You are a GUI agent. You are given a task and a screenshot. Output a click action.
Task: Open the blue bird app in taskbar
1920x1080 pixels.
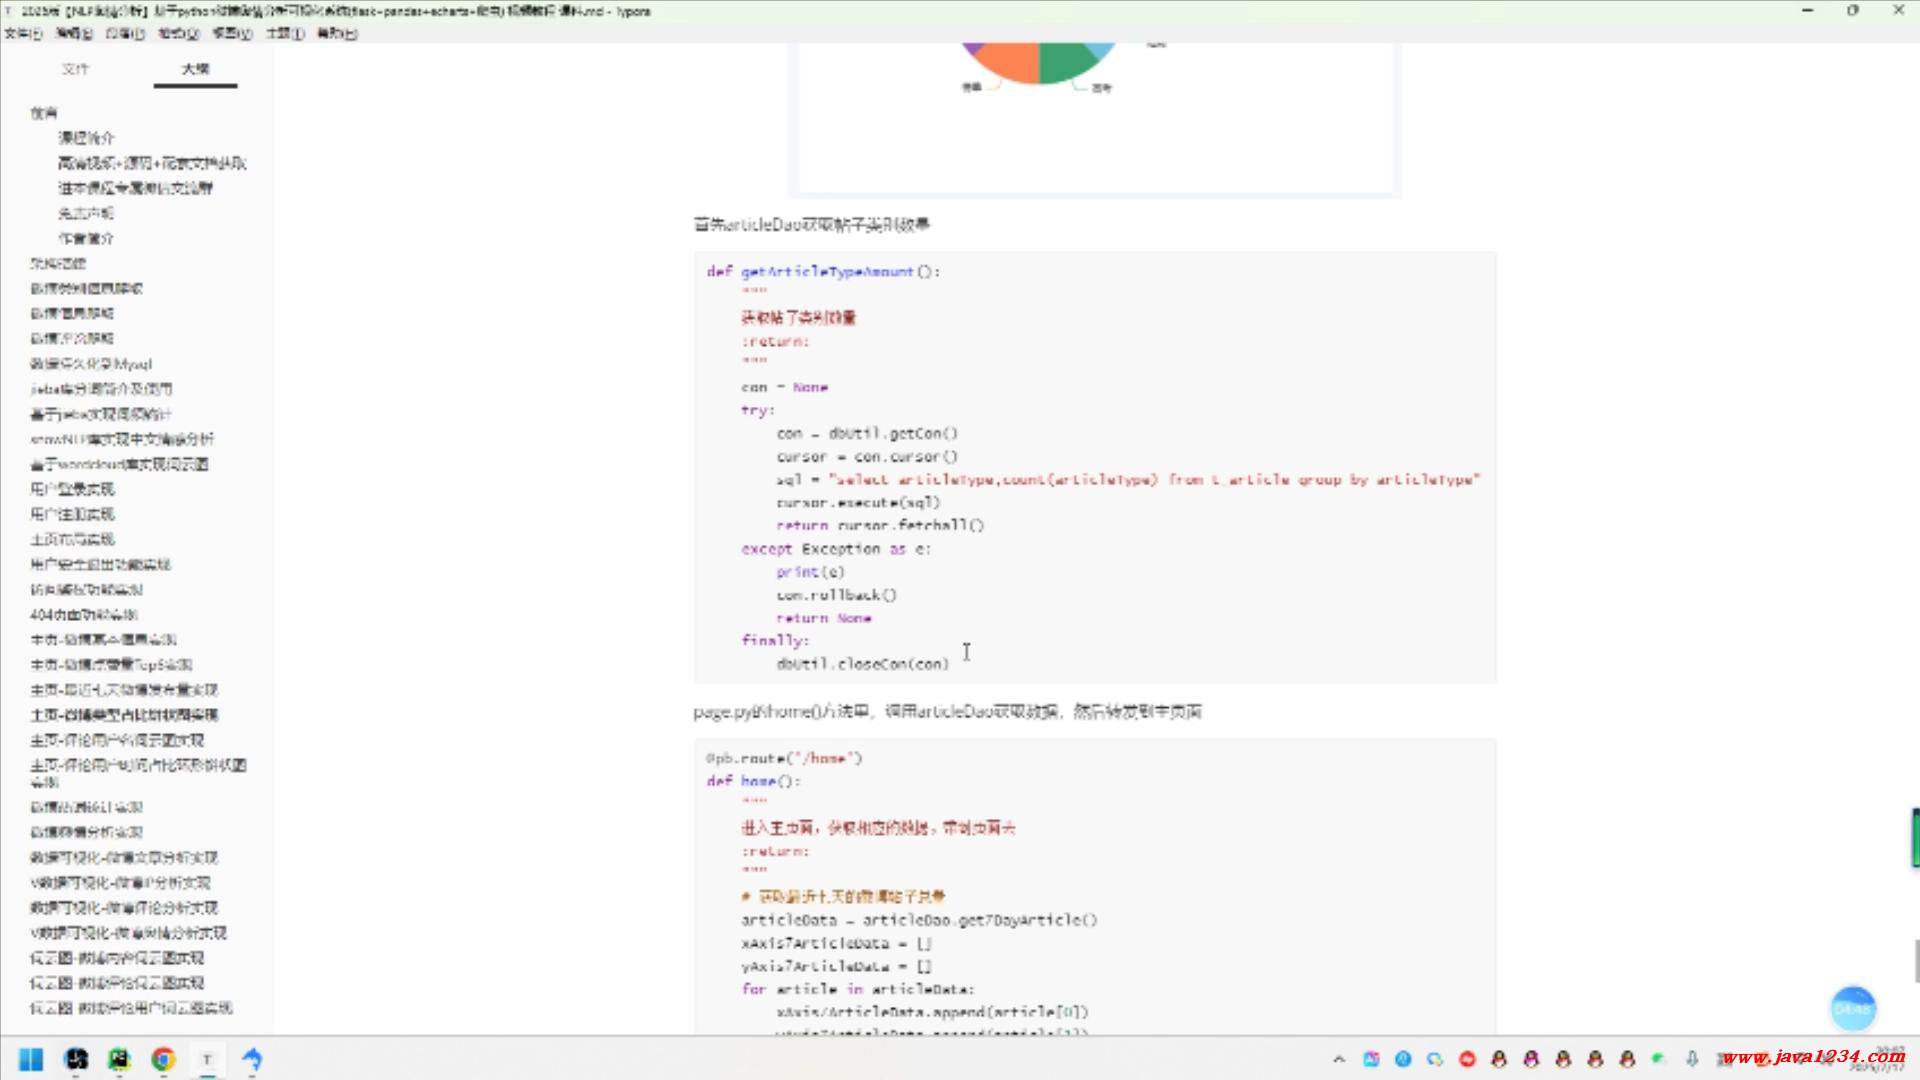tap(252, 1059)
